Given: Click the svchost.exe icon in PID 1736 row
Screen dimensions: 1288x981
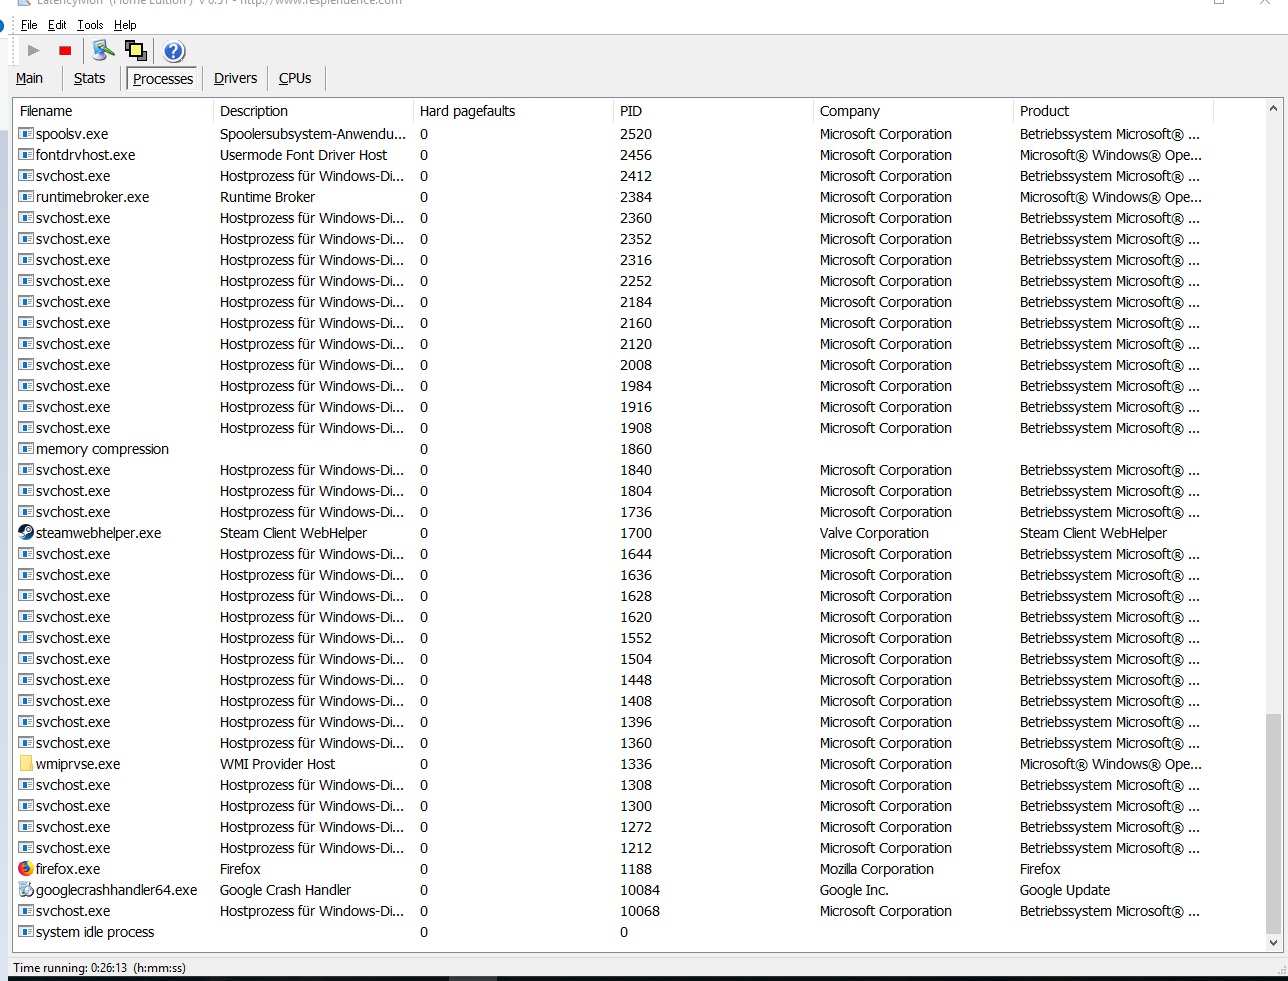Looking at the screenshot, I should [26, 512].
